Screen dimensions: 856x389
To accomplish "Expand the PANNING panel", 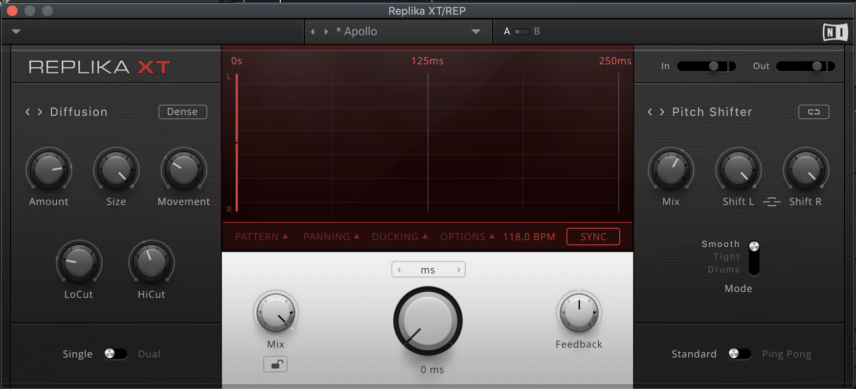I will coord(331,237).
